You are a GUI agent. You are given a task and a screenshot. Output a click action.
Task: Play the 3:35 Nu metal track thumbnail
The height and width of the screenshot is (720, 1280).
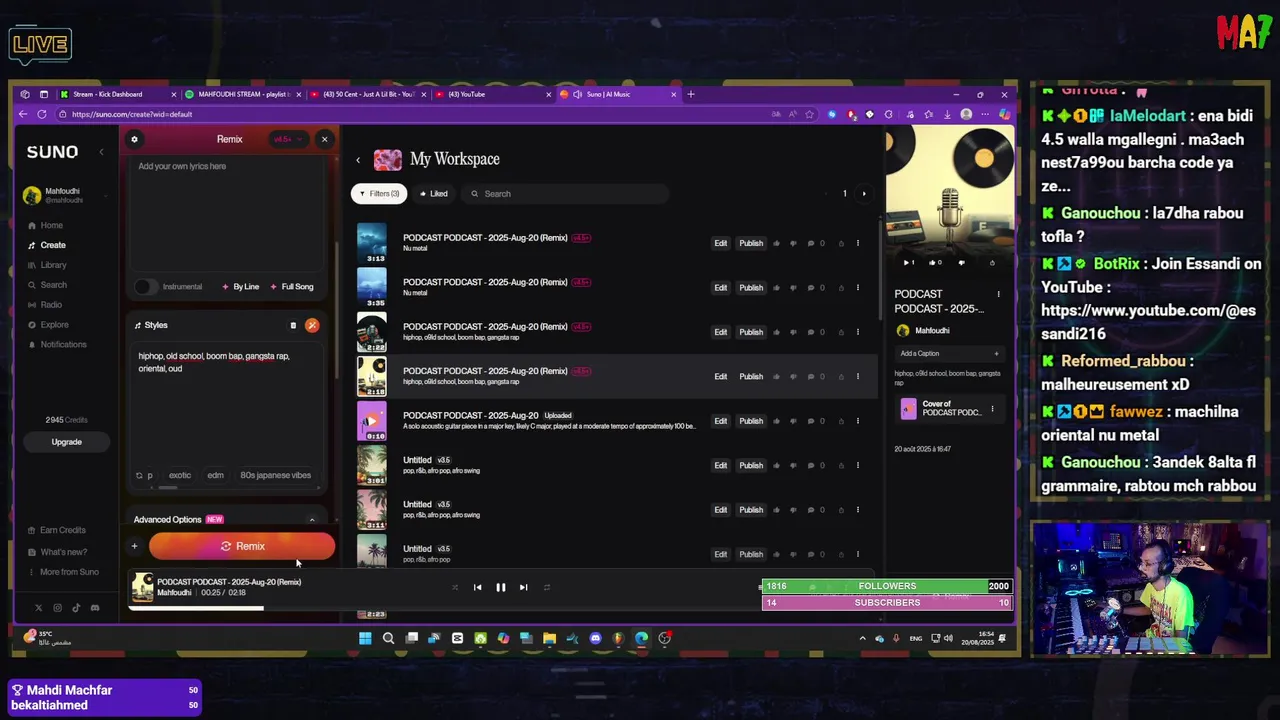click(372, 288)
